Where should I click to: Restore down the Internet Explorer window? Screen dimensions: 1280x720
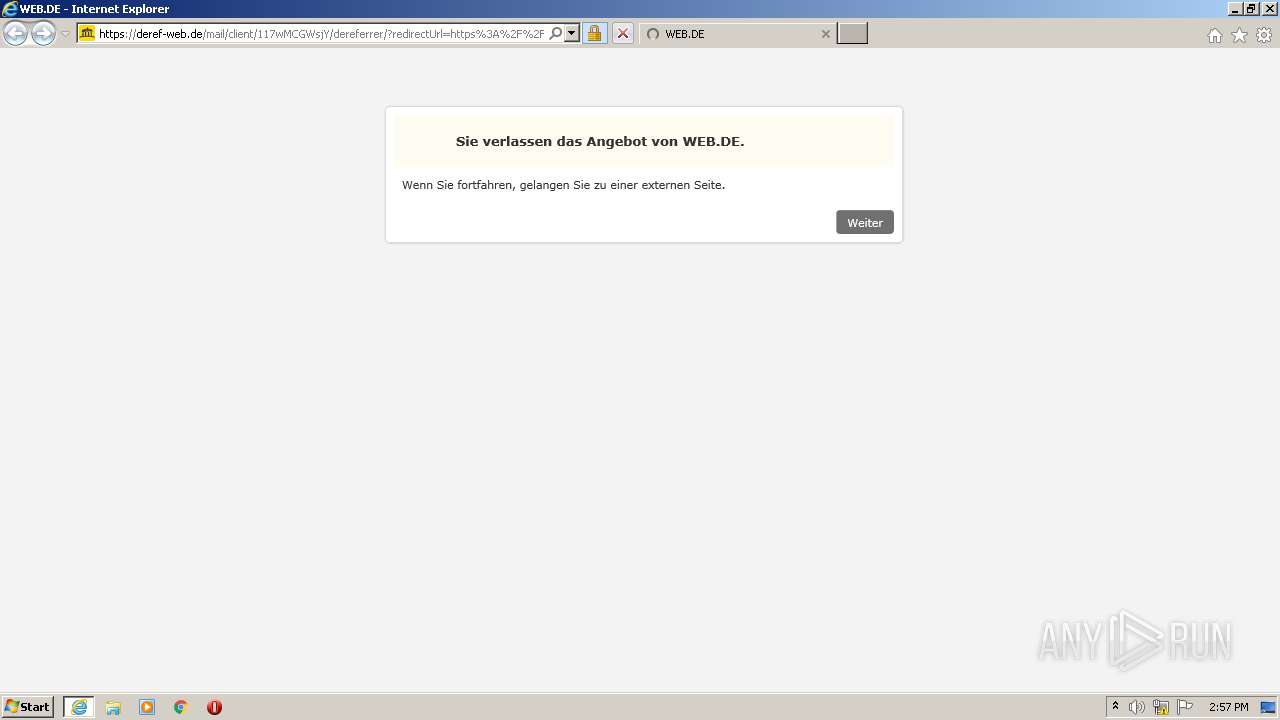coord(1251,9)
